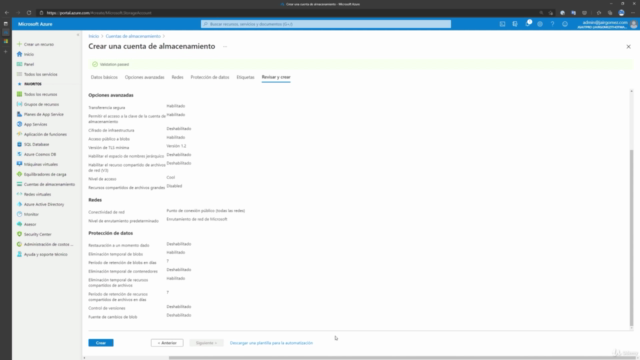This screenshot has width=640, height=360.
Task: Open Grupos de recursos icon
Action: [x=19, y=104]
